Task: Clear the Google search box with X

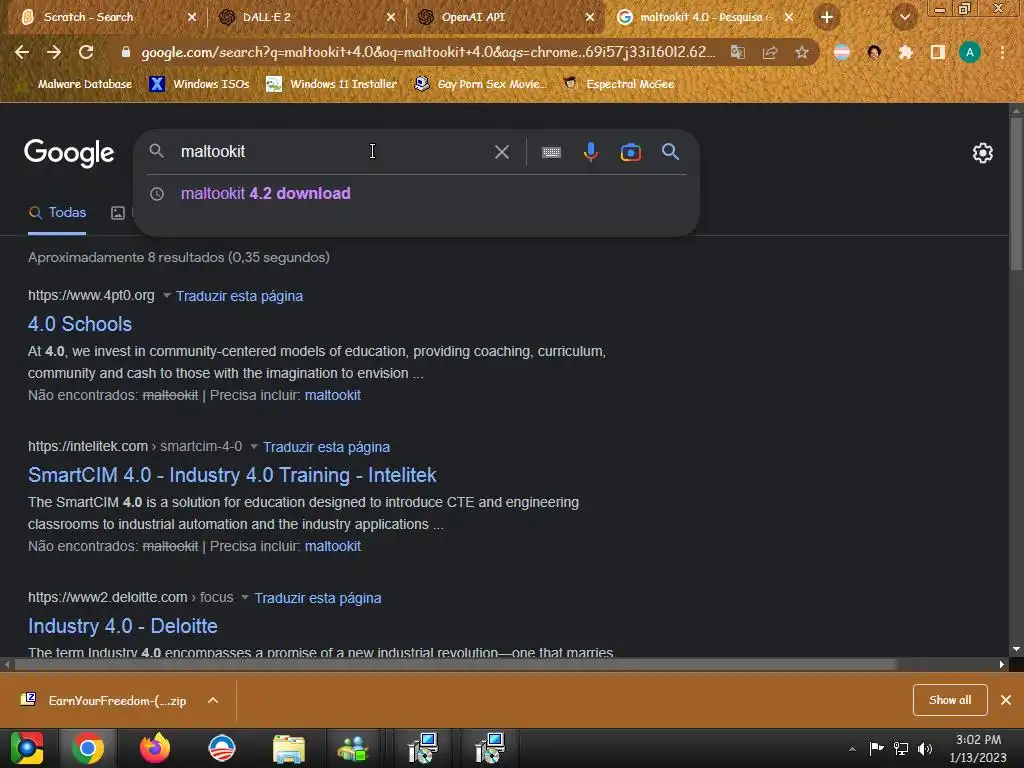Action: click(502, 152)
